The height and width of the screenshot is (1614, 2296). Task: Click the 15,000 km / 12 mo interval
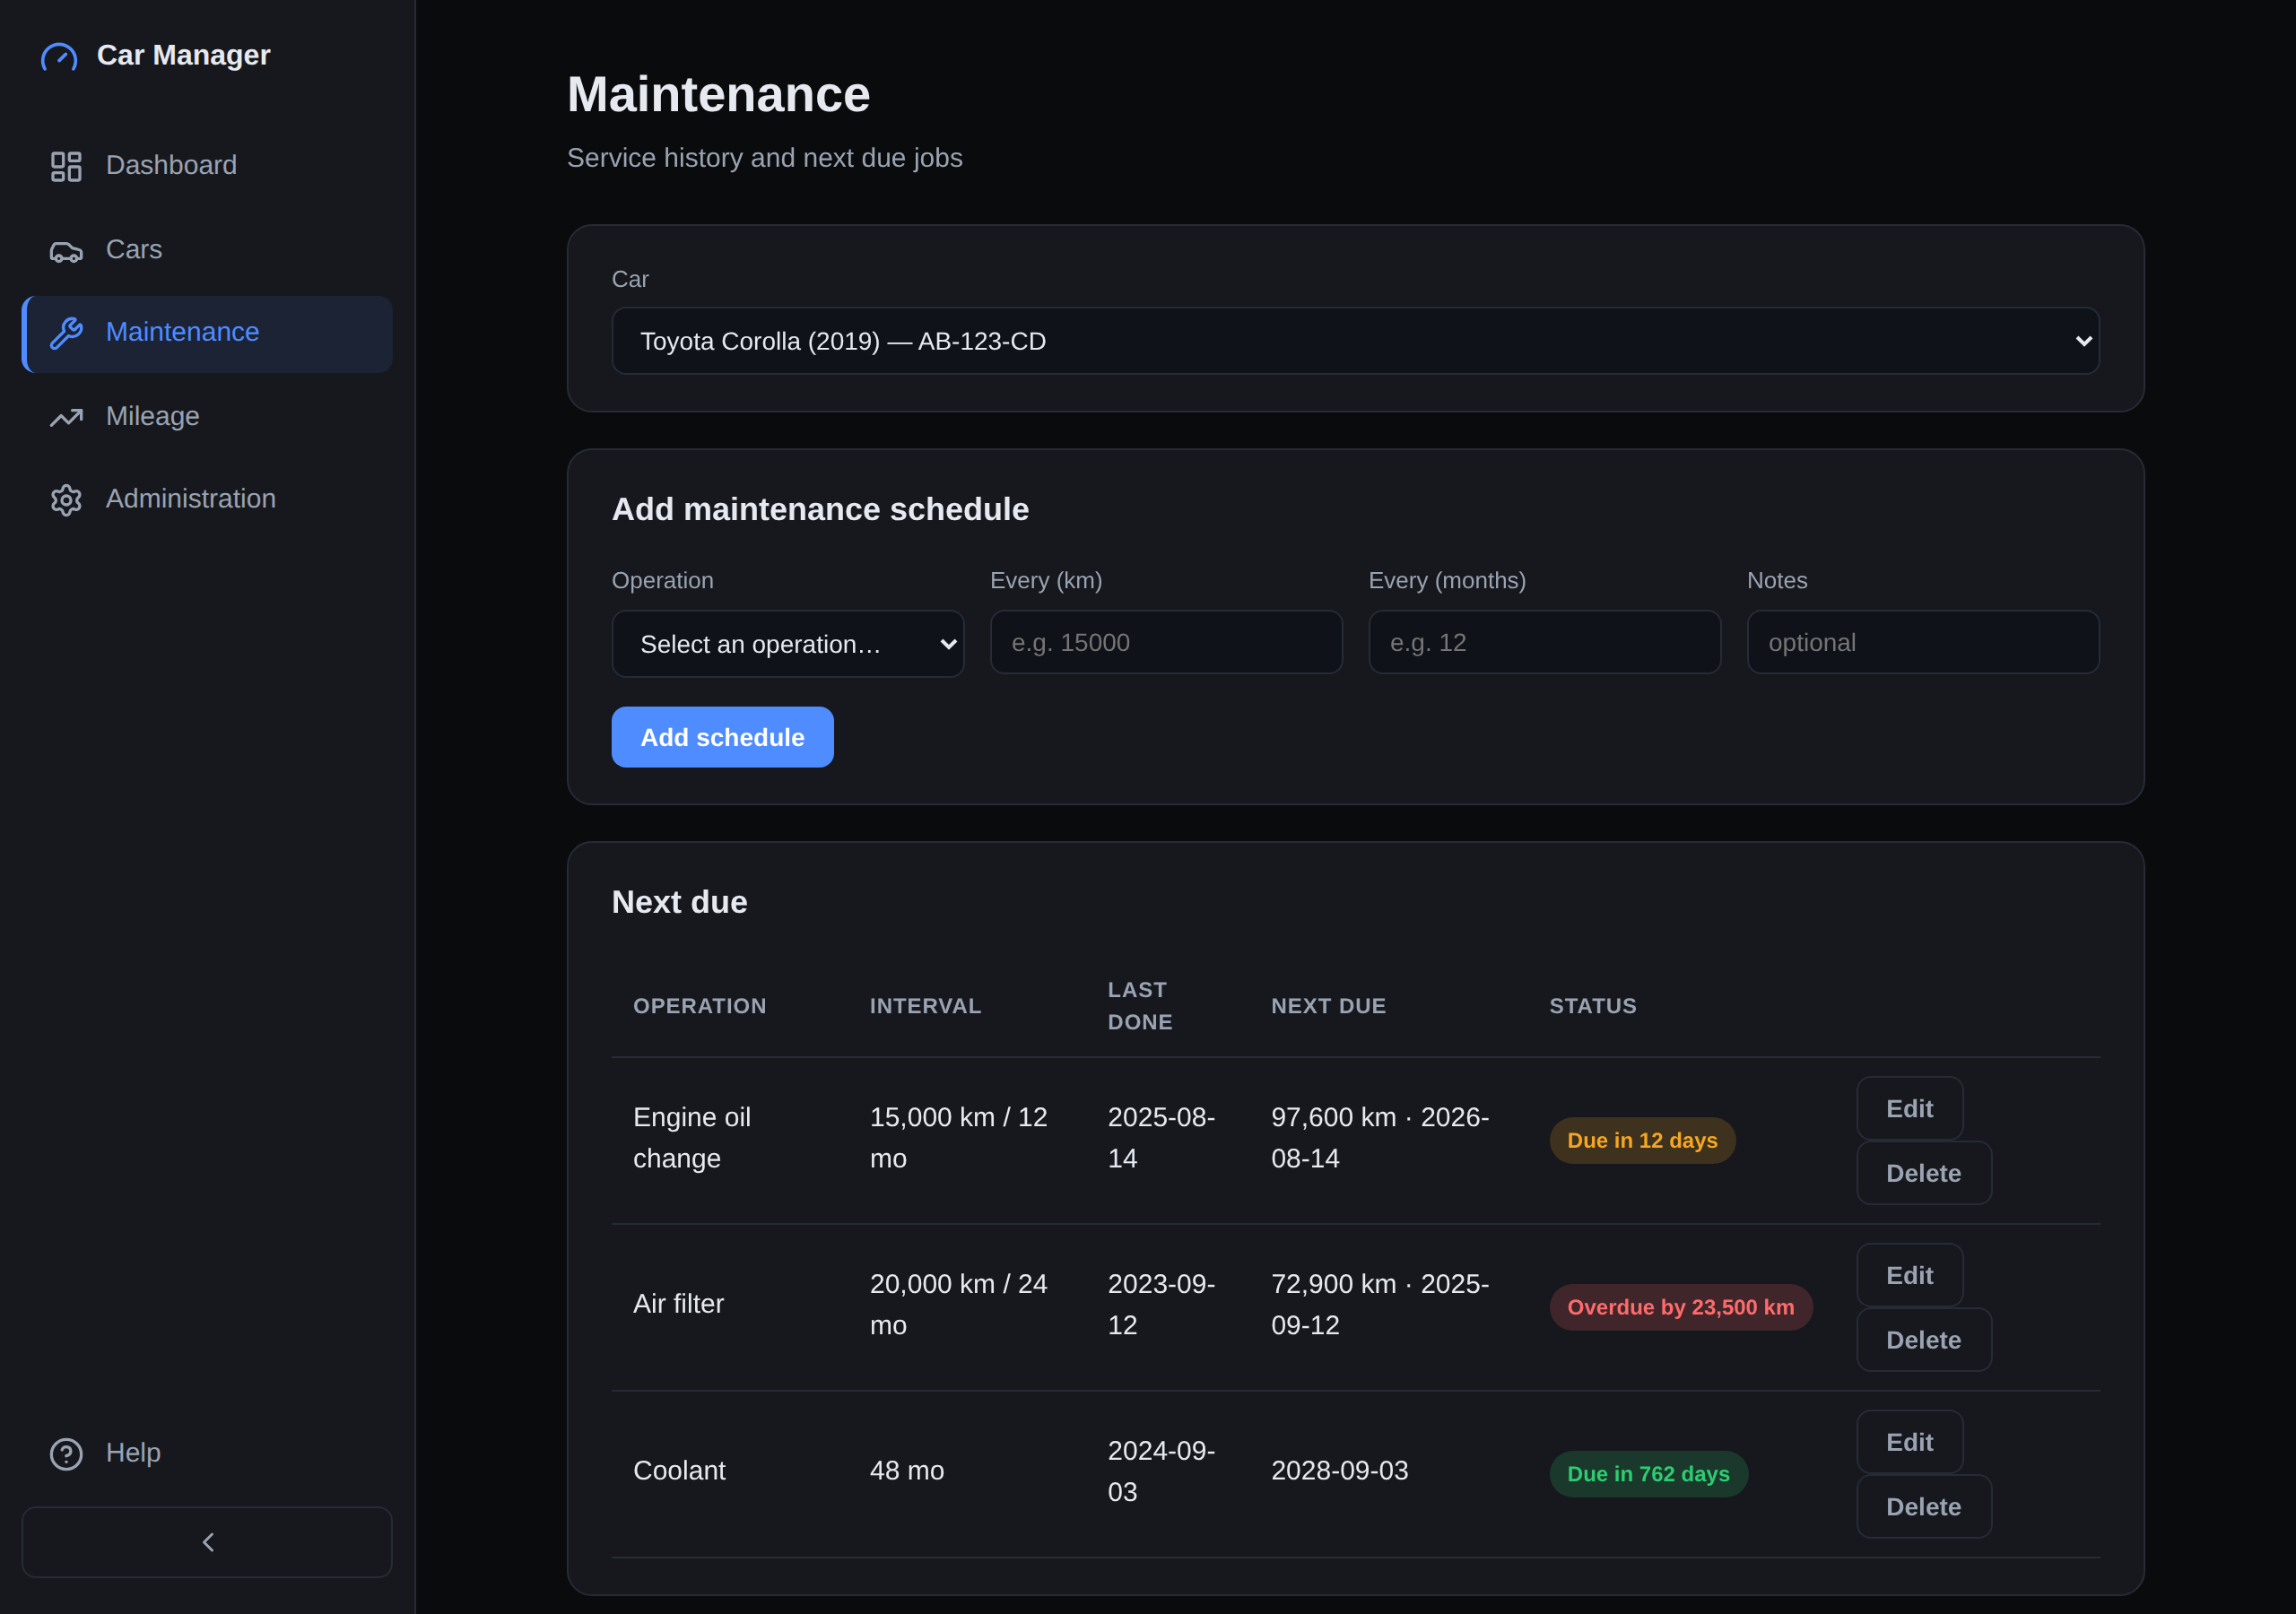[958, 1138]
